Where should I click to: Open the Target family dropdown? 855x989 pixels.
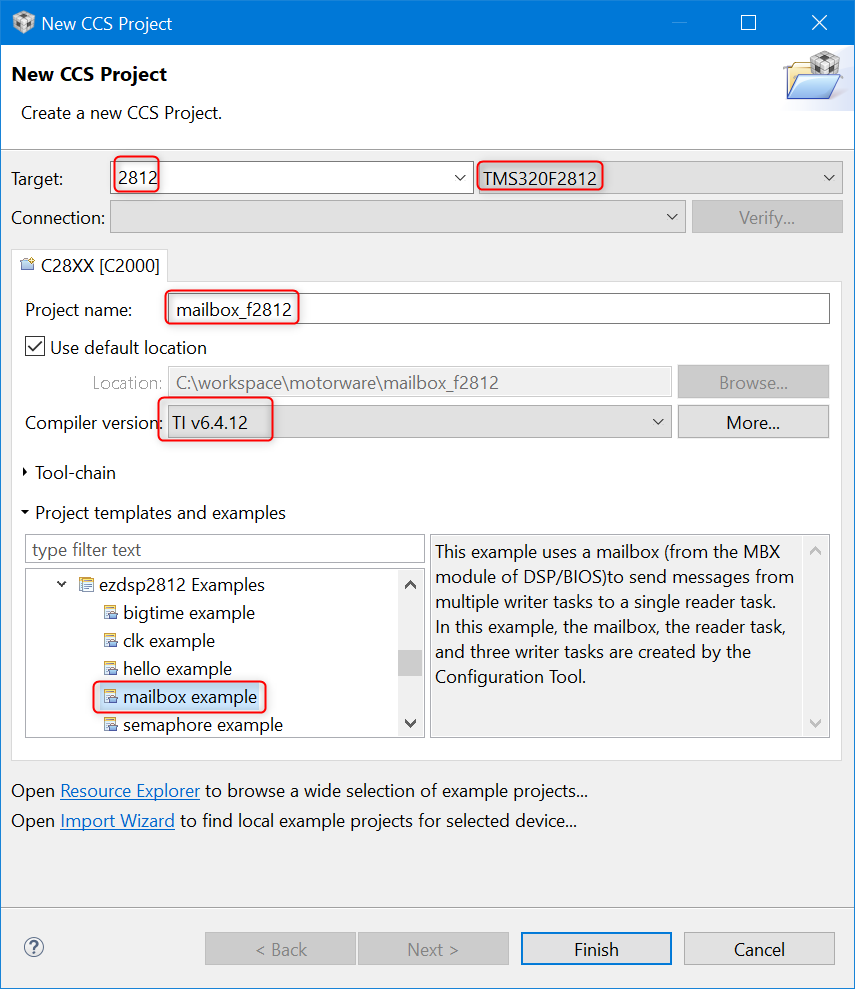pos(460,178)
